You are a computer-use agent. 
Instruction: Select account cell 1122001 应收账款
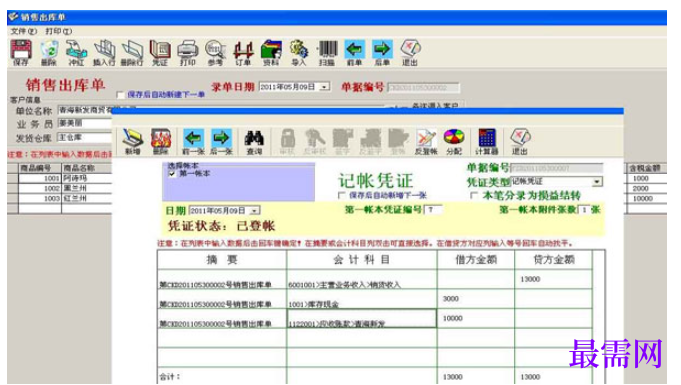[x=362, y=319]
